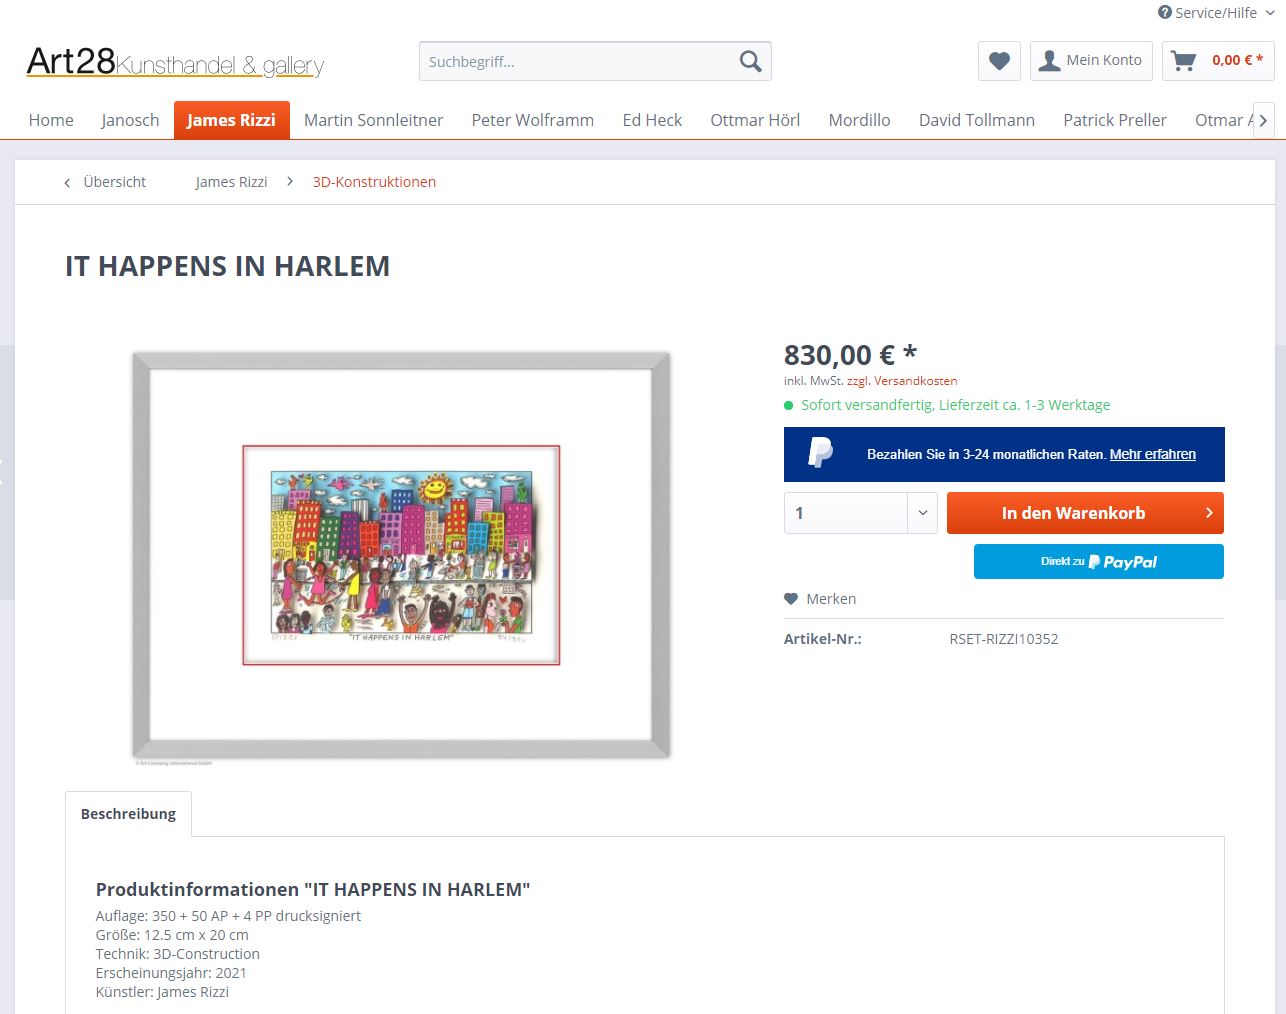Click the Direkt zu PayPal button
The width and height of the screenshot is (1286, 1014).
1099,561
